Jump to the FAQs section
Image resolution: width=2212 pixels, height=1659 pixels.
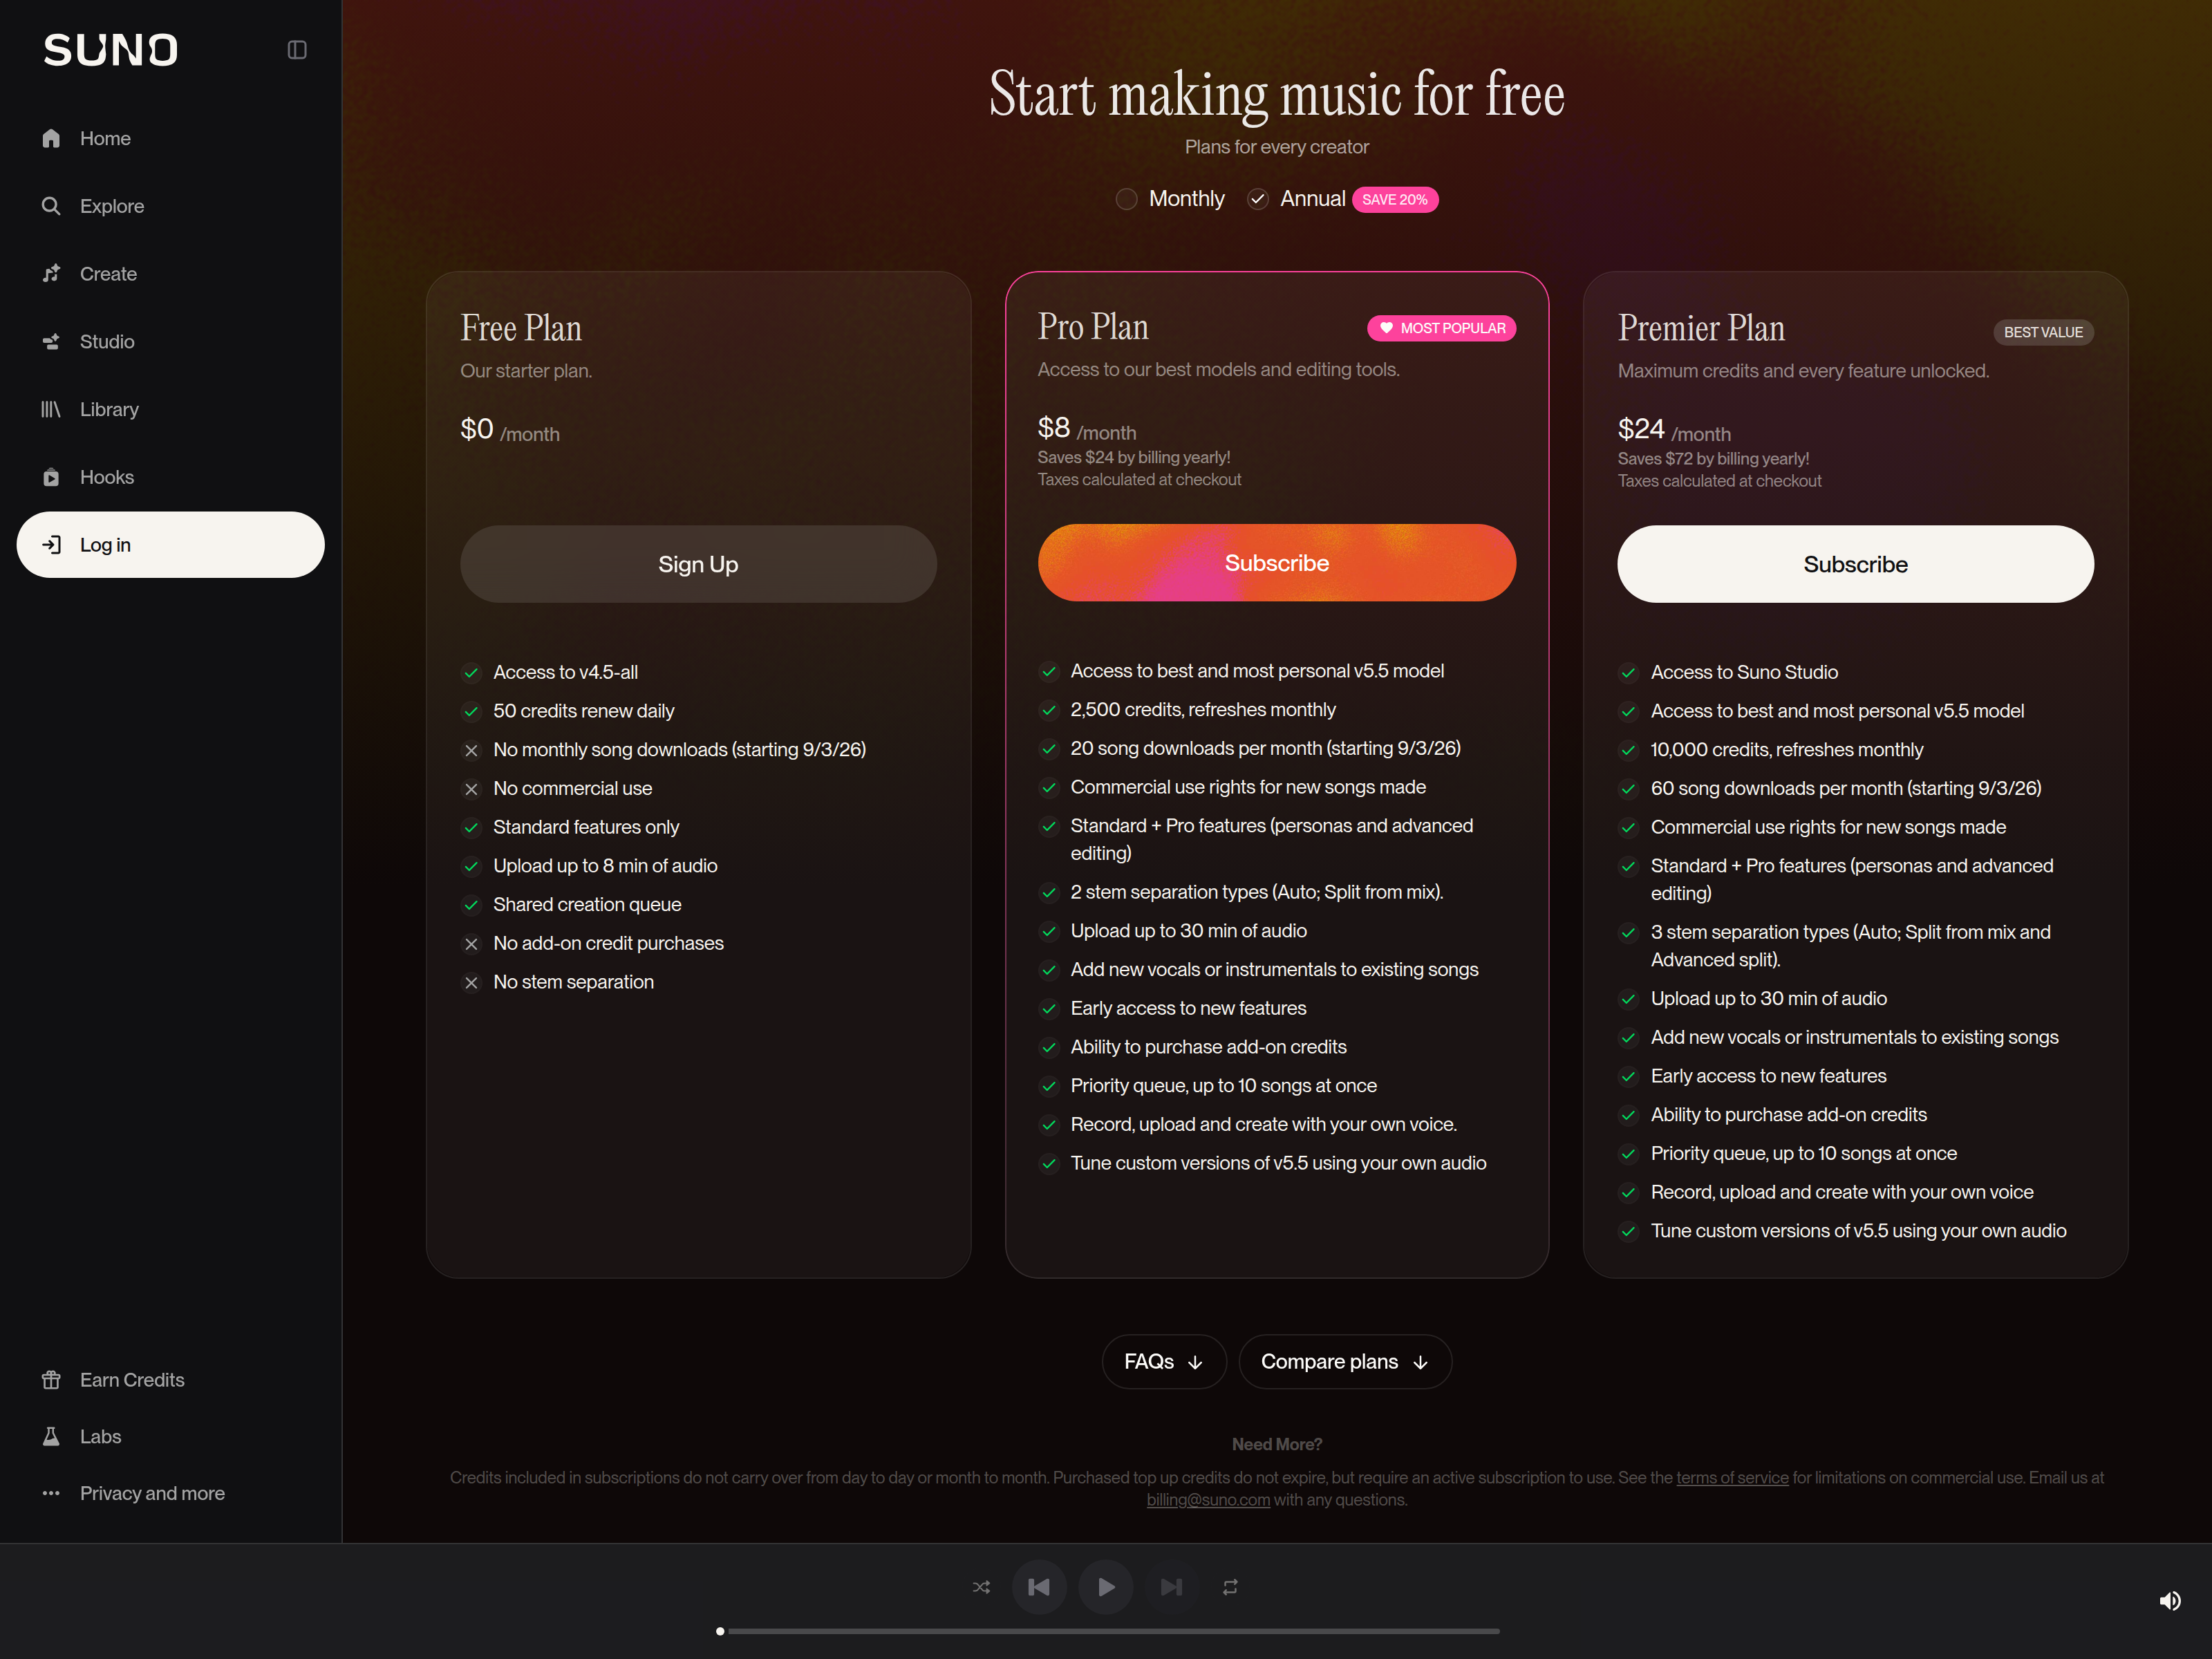click(1164, 1362)
